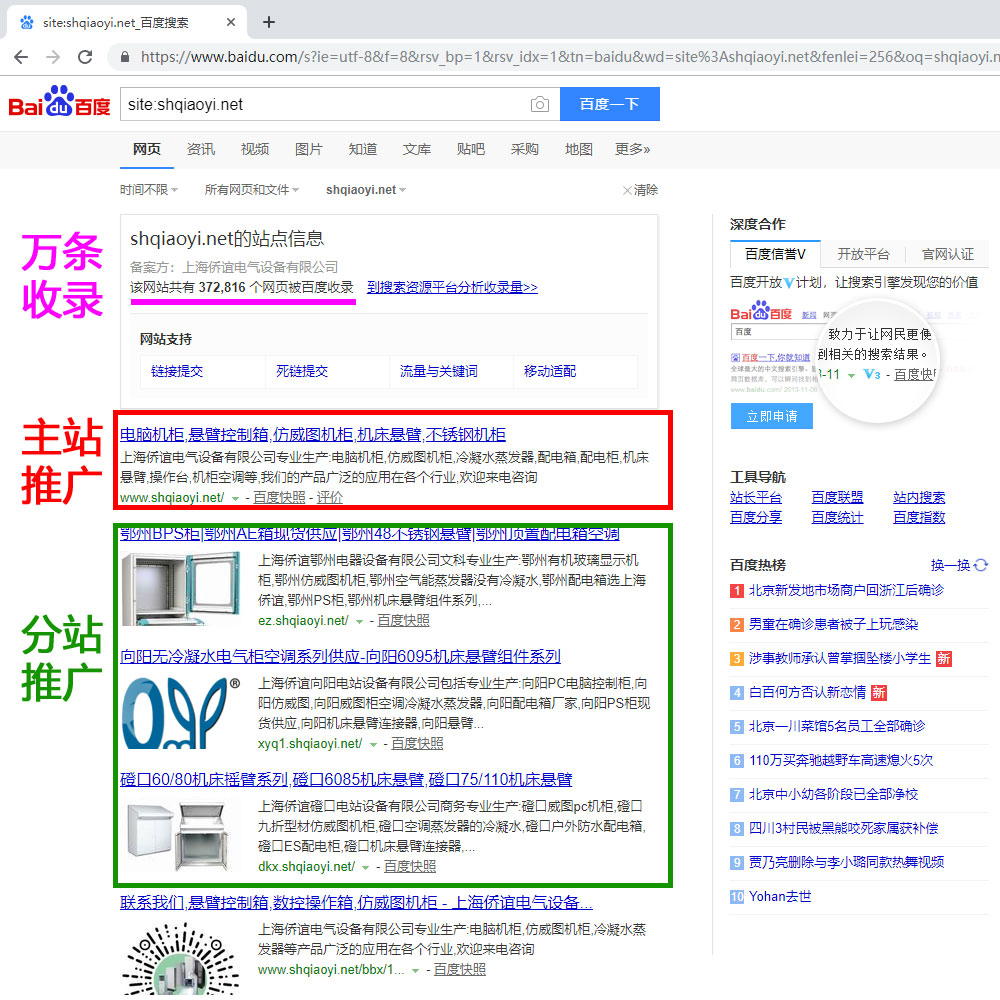Open the 站长平台 tool link
Screen dimensions: 1000x1000
click(x=756, y=497)
